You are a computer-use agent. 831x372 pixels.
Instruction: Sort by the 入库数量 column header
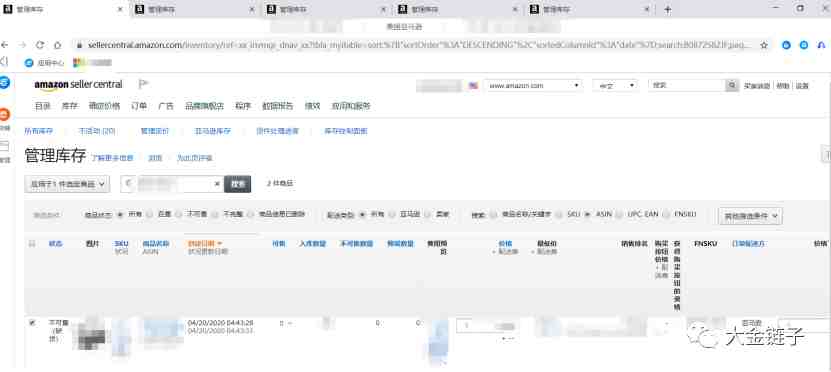tap(313, 244)
